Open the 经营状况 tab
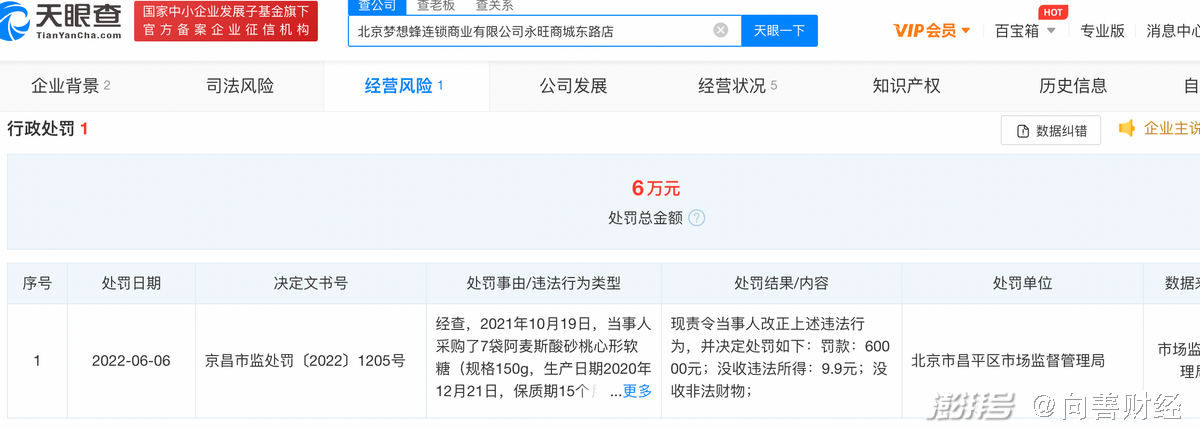The width and height of the screenshot is (1200, 428). coord(738,86)
